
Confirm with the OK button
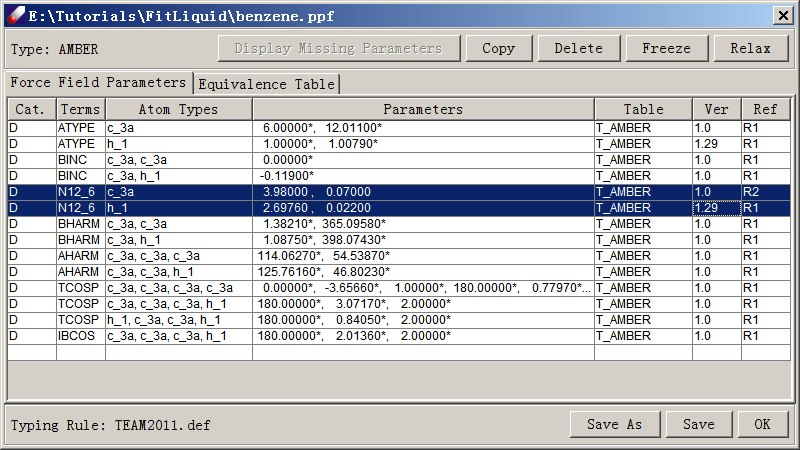(763, 424)
